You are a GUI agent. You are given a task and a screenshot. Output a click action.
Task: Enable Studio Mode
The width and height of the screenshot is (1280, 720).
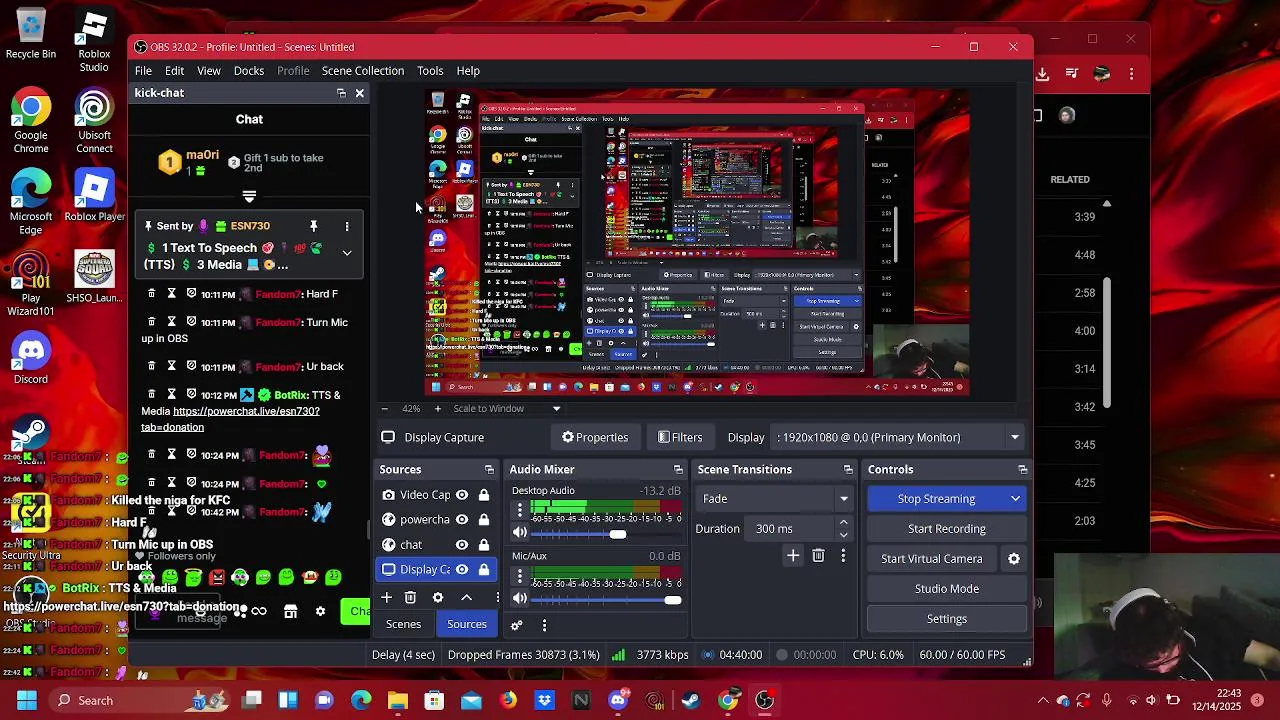click(x=946, y=589)
